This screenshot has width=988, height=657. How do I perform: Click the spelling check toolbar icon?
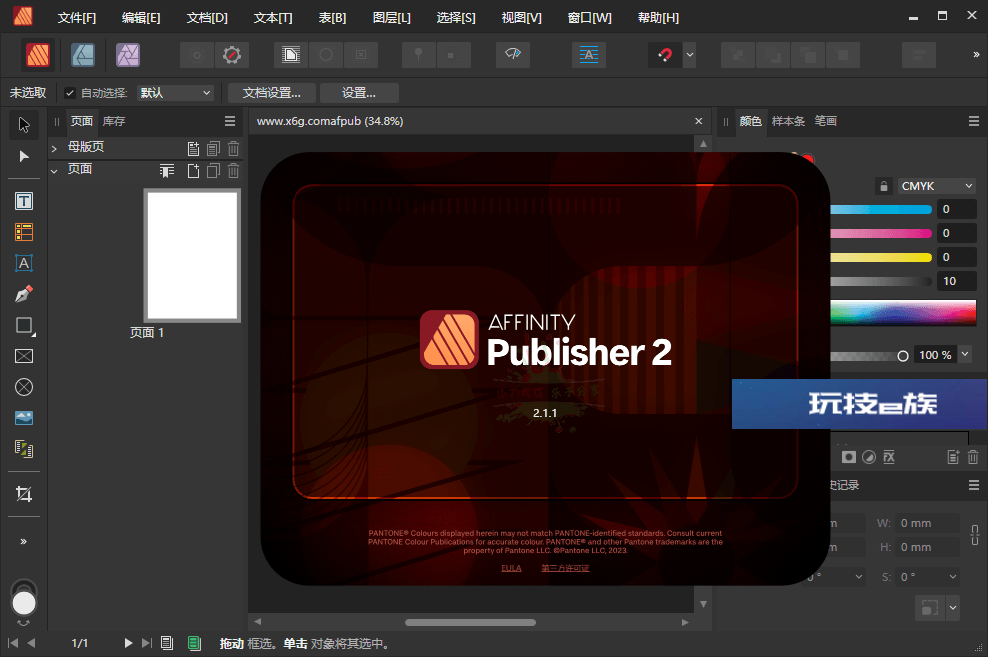point(513,55)
